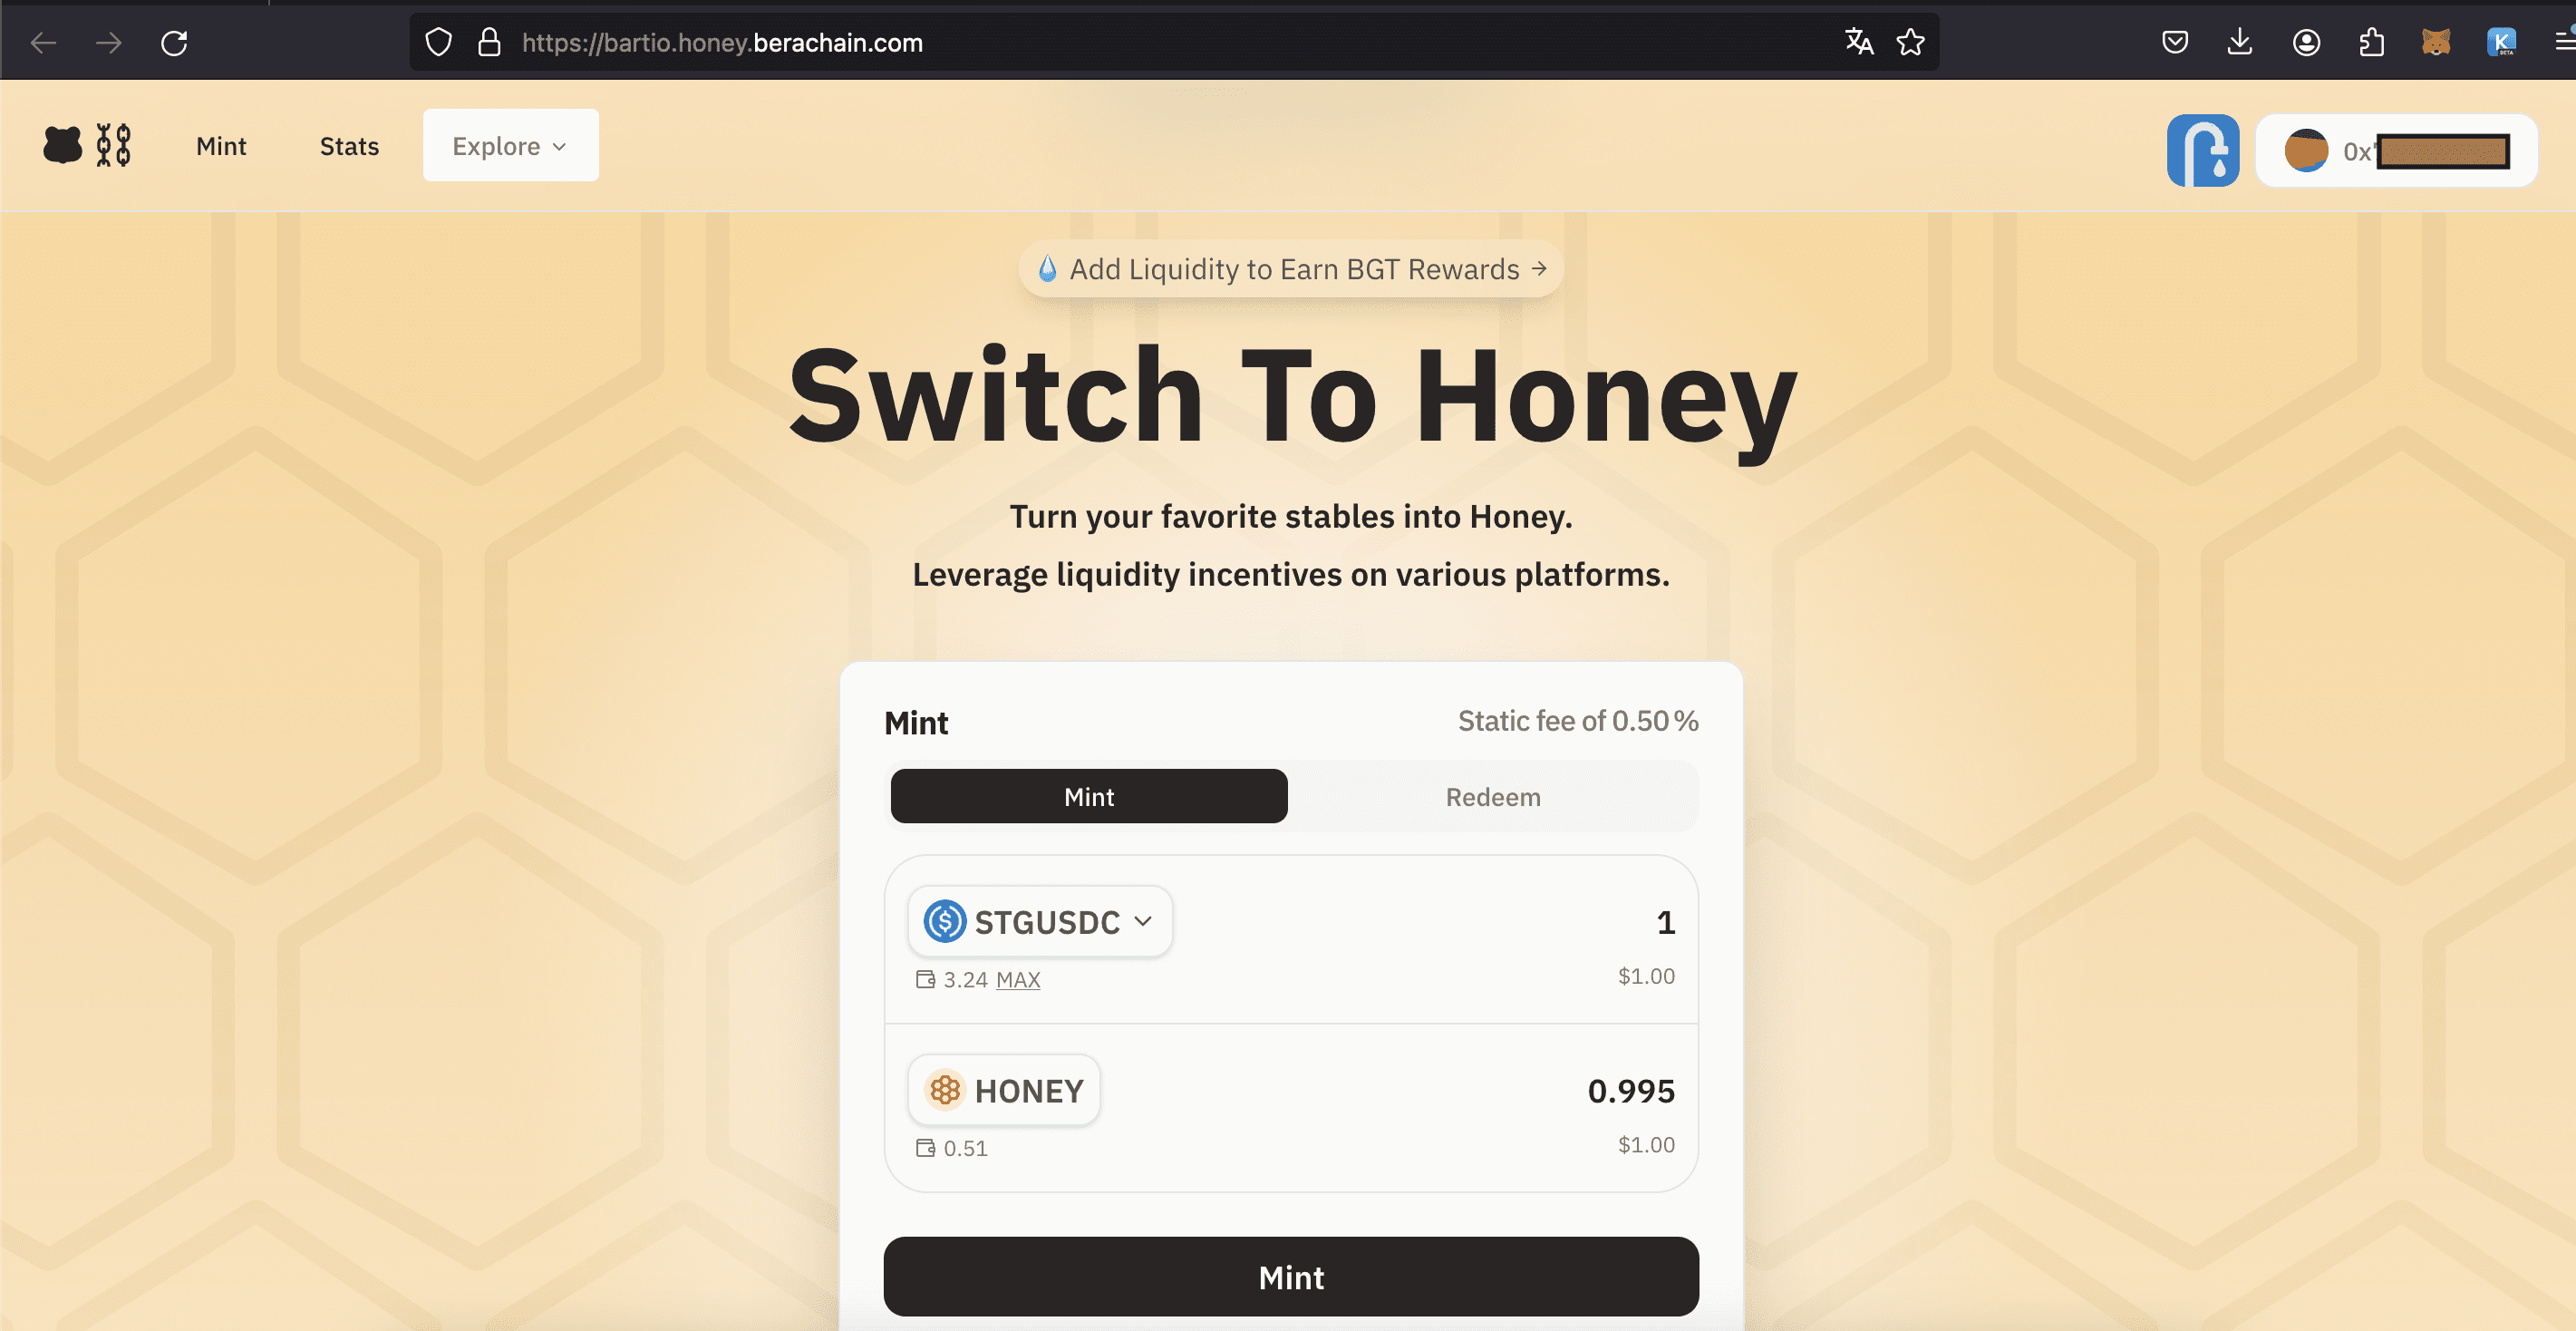Click the MetaMask fox extension icon
Image resolution: width=2576 pixels, height=1331 pixels.
[2436, 42]
